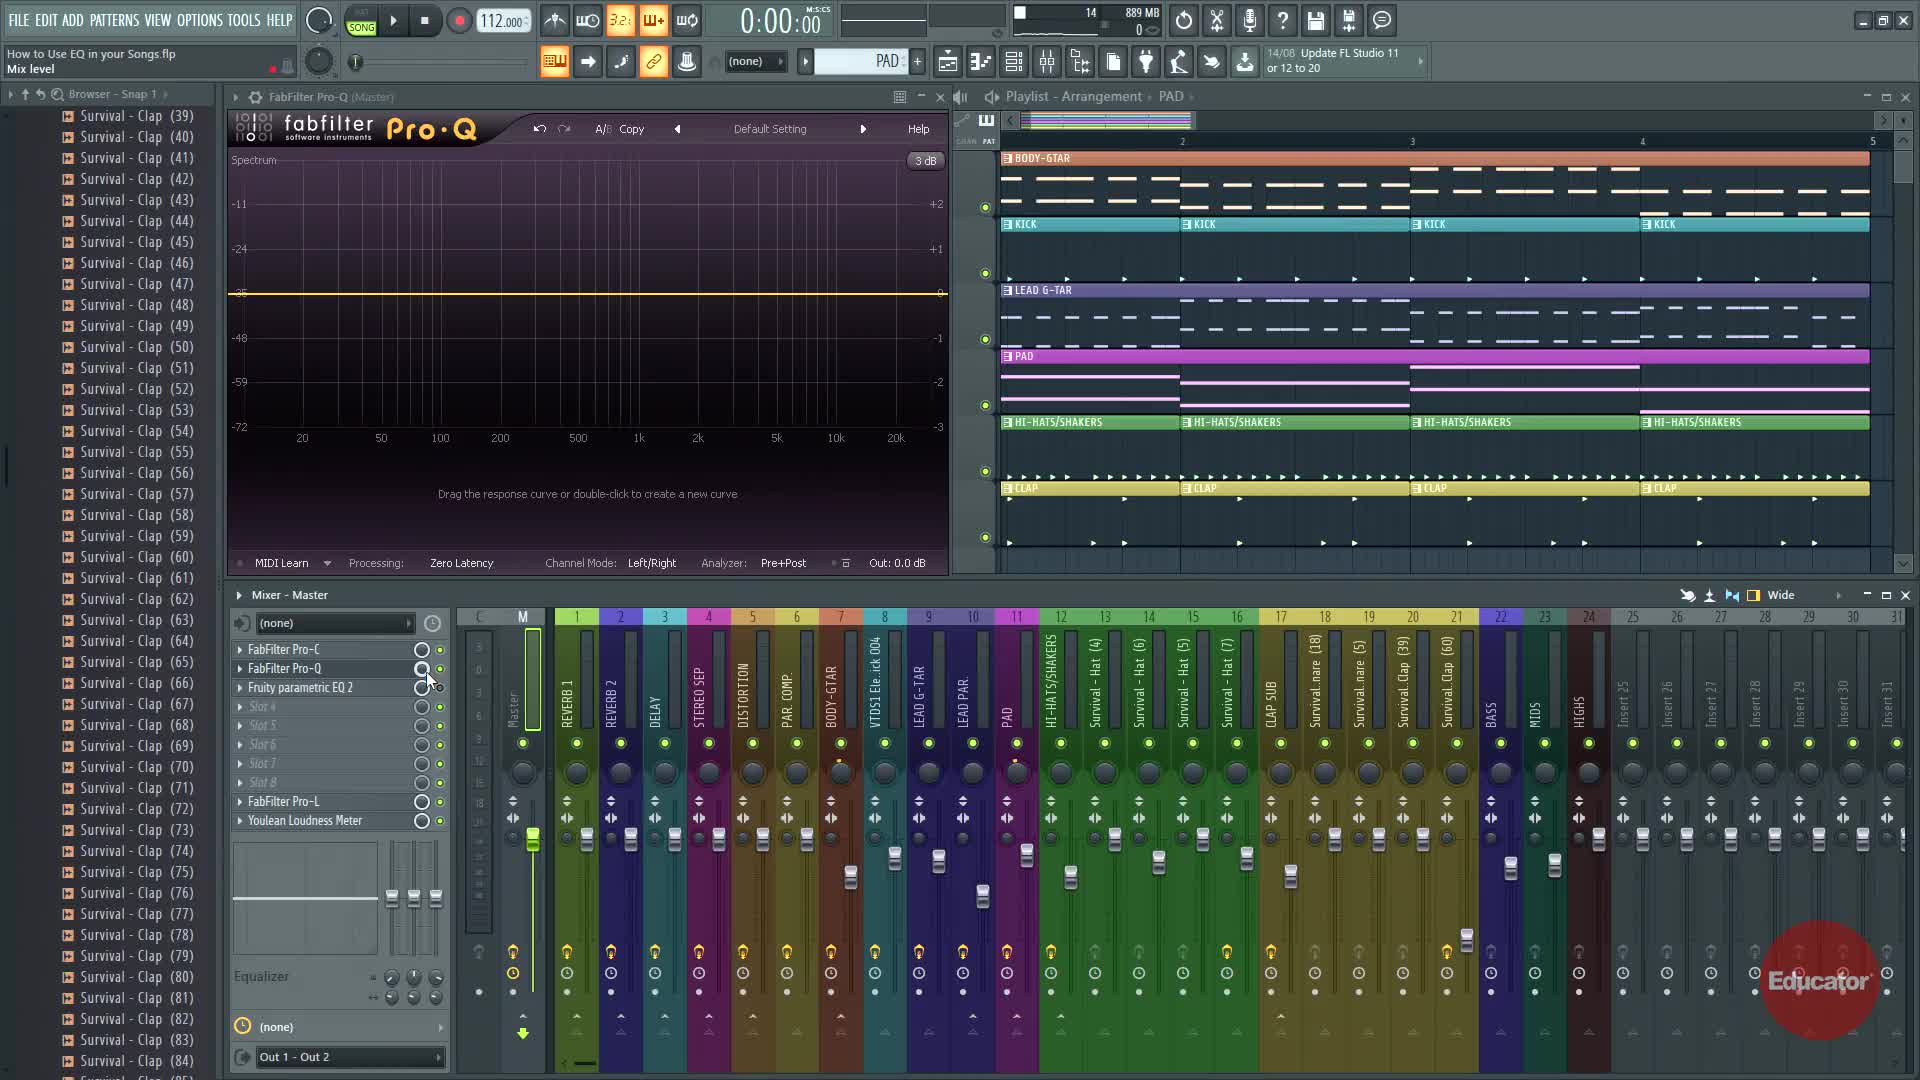Image resolution: width=1920 pixels, height=1080 pixels.
Task: Disable the FabFilter Pro-Q effect slot
Action: tap(439, 669)
